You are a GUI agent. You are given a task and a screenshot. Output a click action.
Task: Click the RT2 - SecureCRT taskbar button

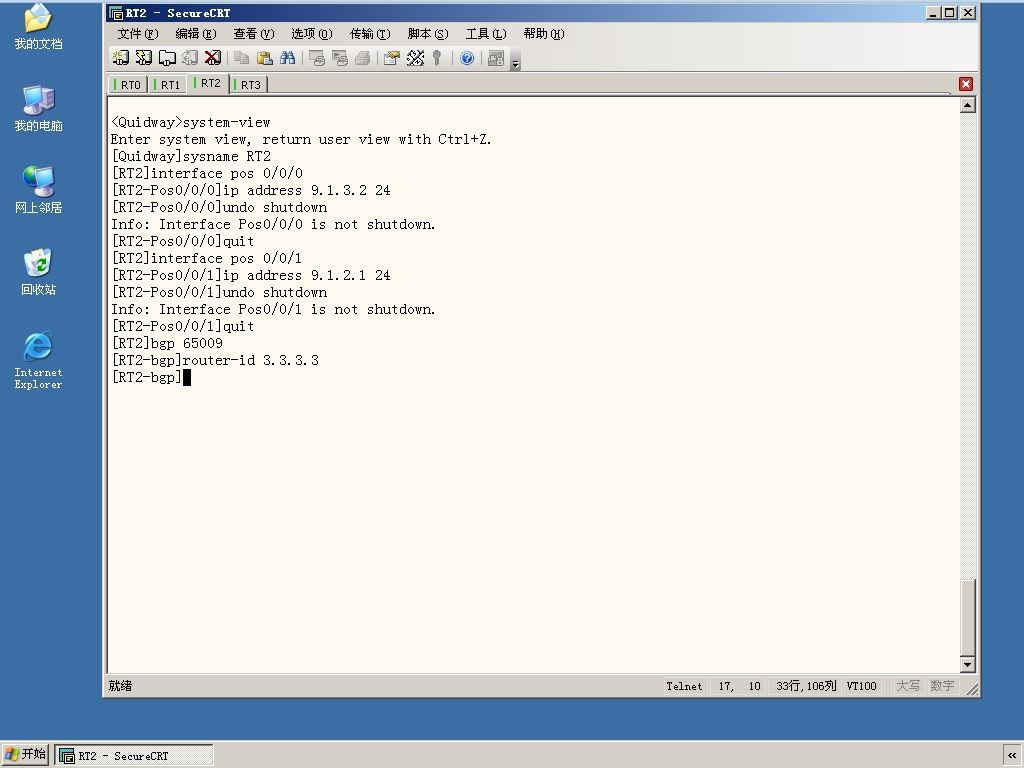tap(135, 756)
